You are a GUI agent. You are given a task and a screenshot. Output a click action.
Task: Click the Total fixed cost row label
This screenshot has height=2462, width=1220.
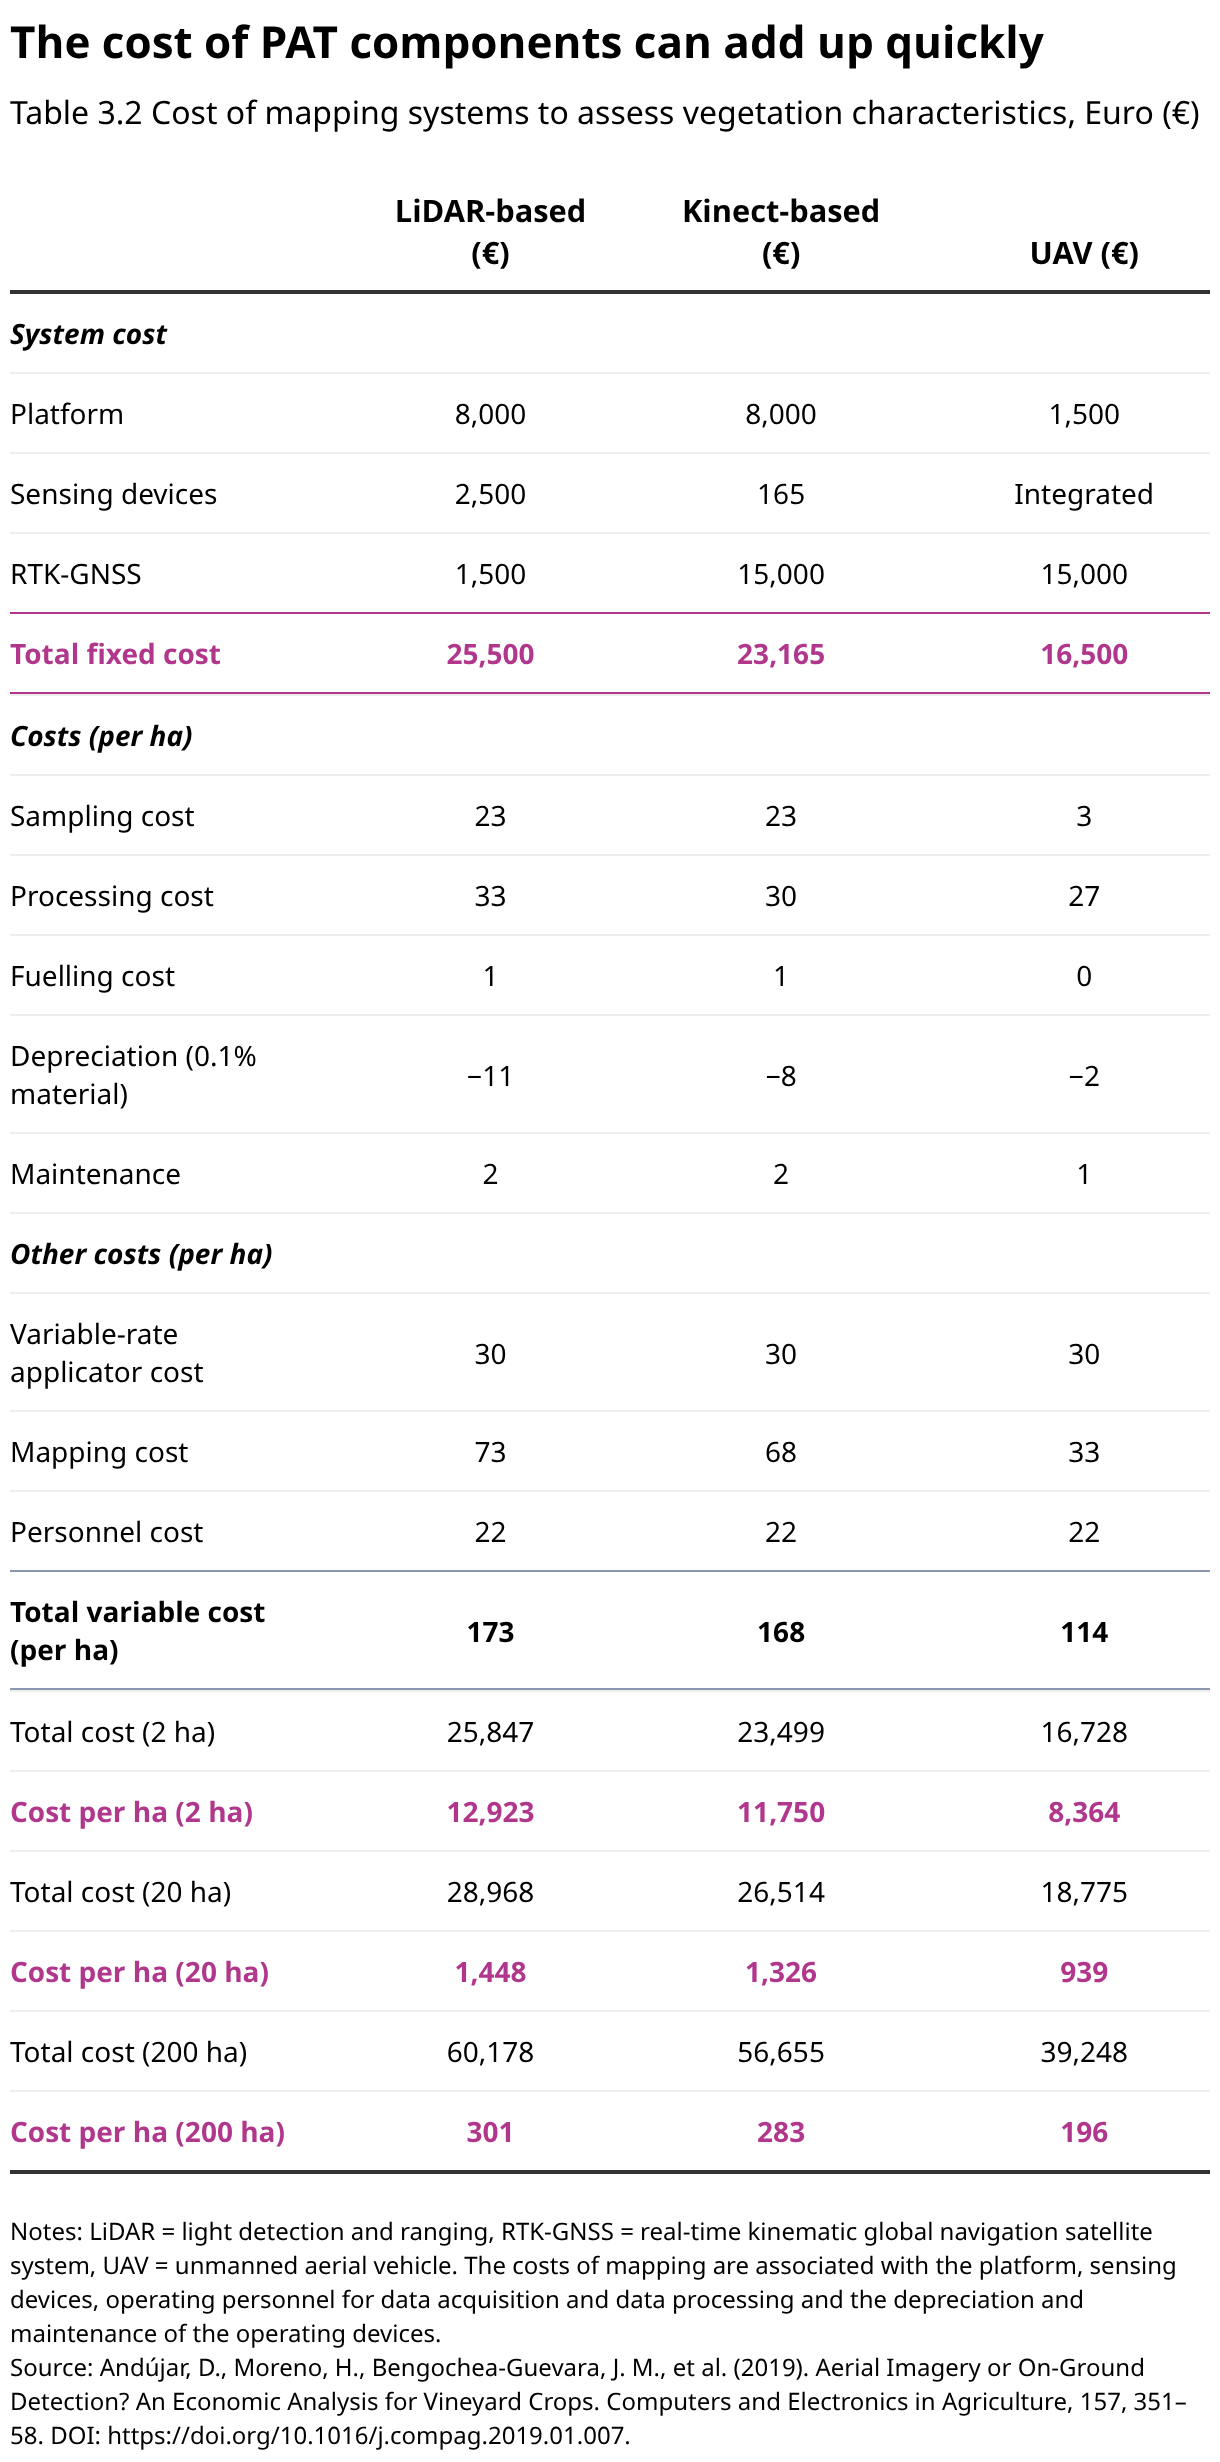click(115, 654)
